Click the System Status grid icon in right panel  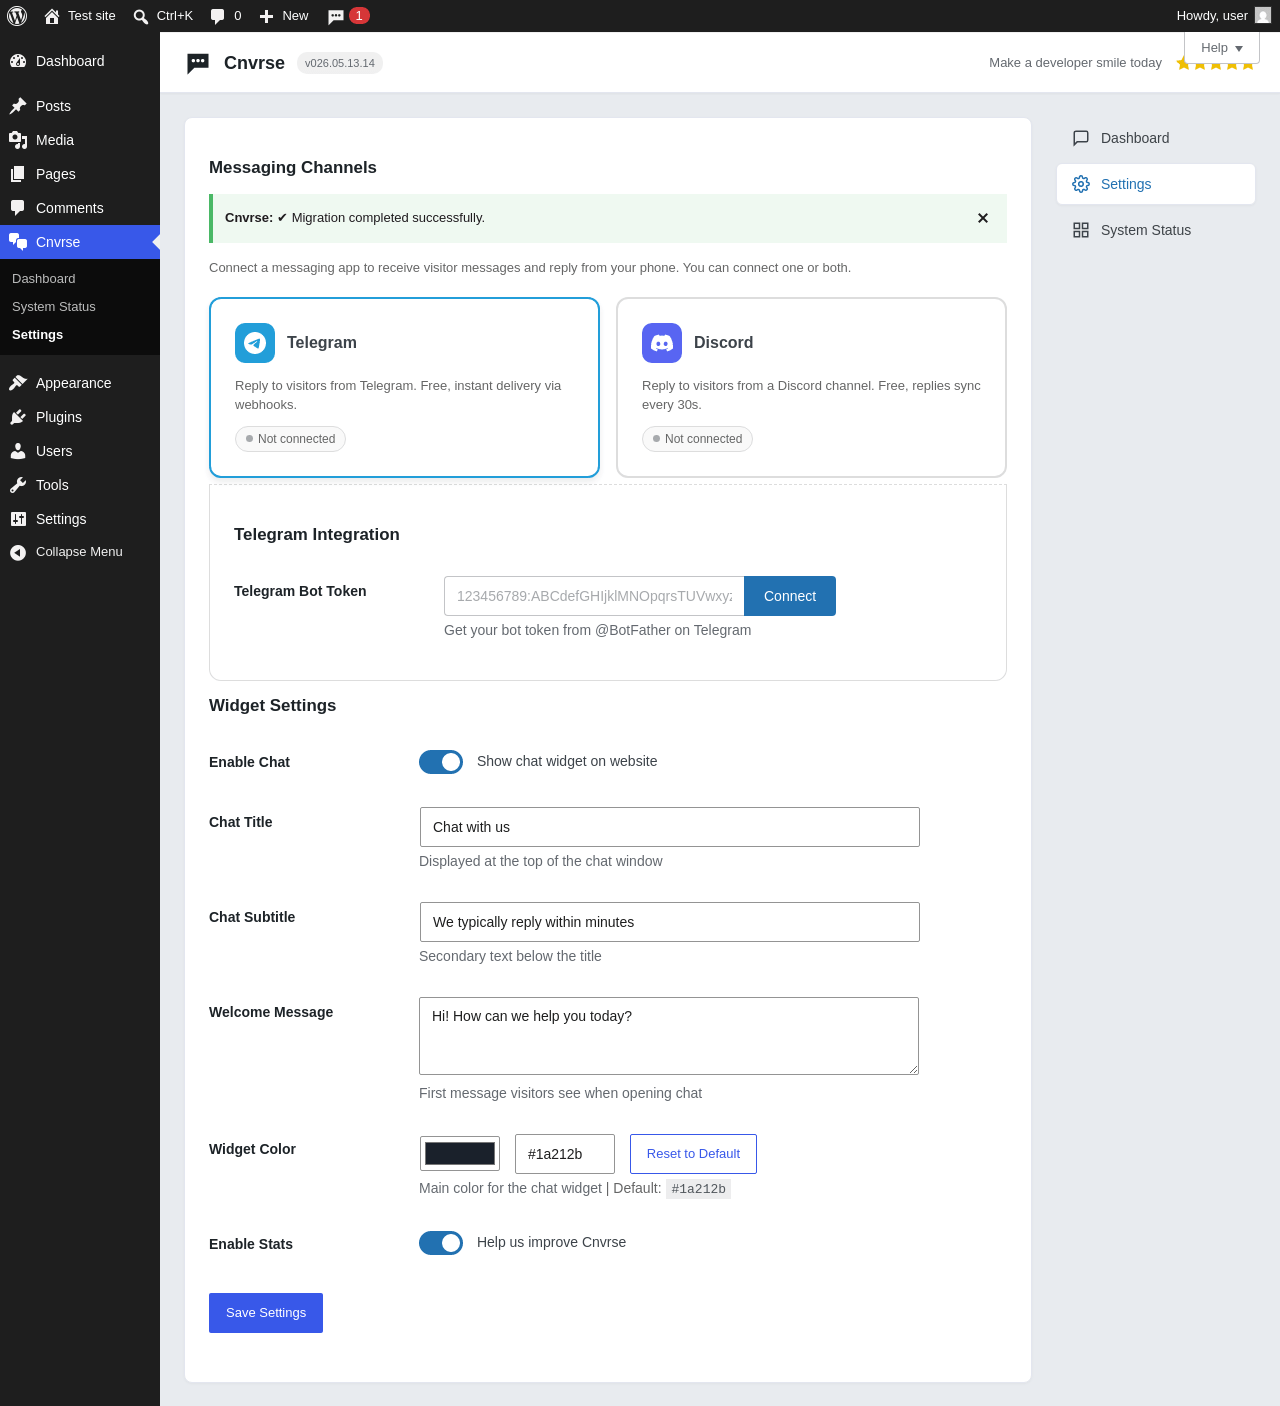(1081, 230)
